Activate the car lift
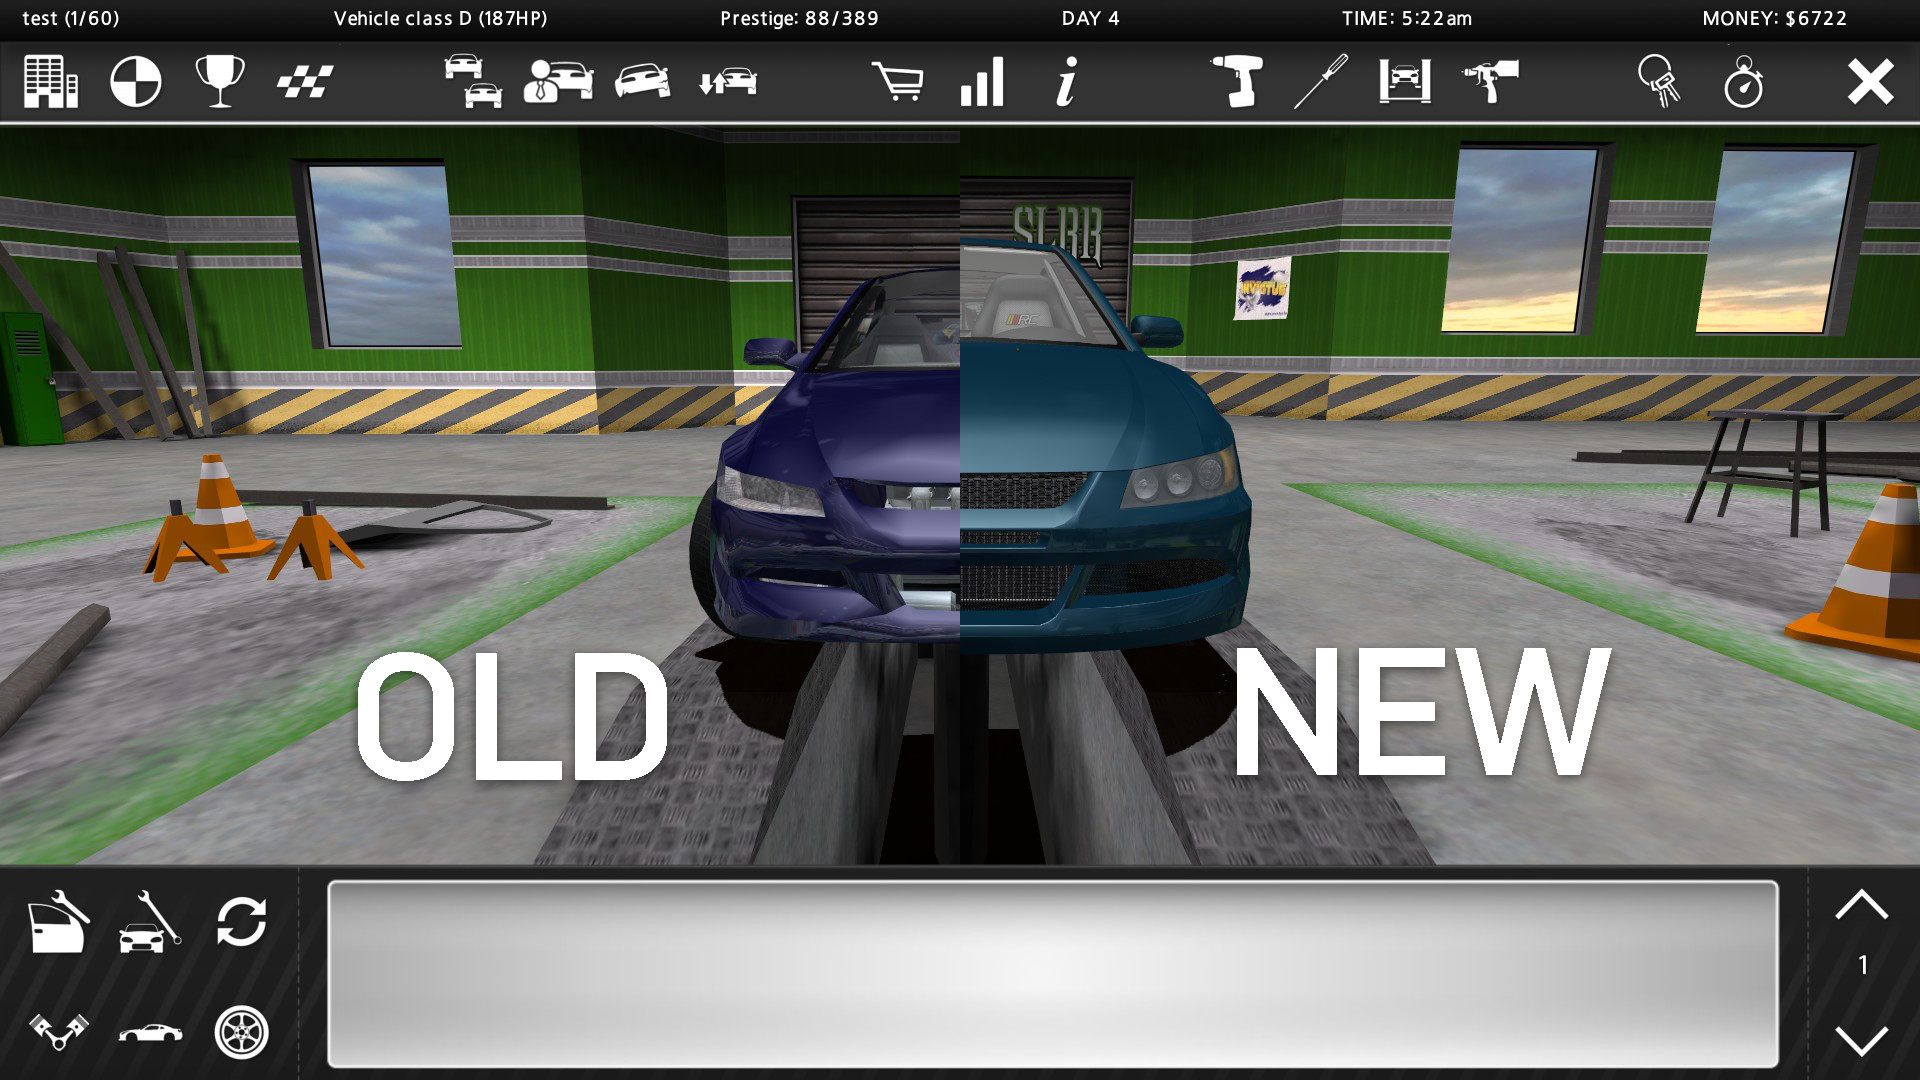The width and height of the screenshot is (1920, 1080). 1402,82
